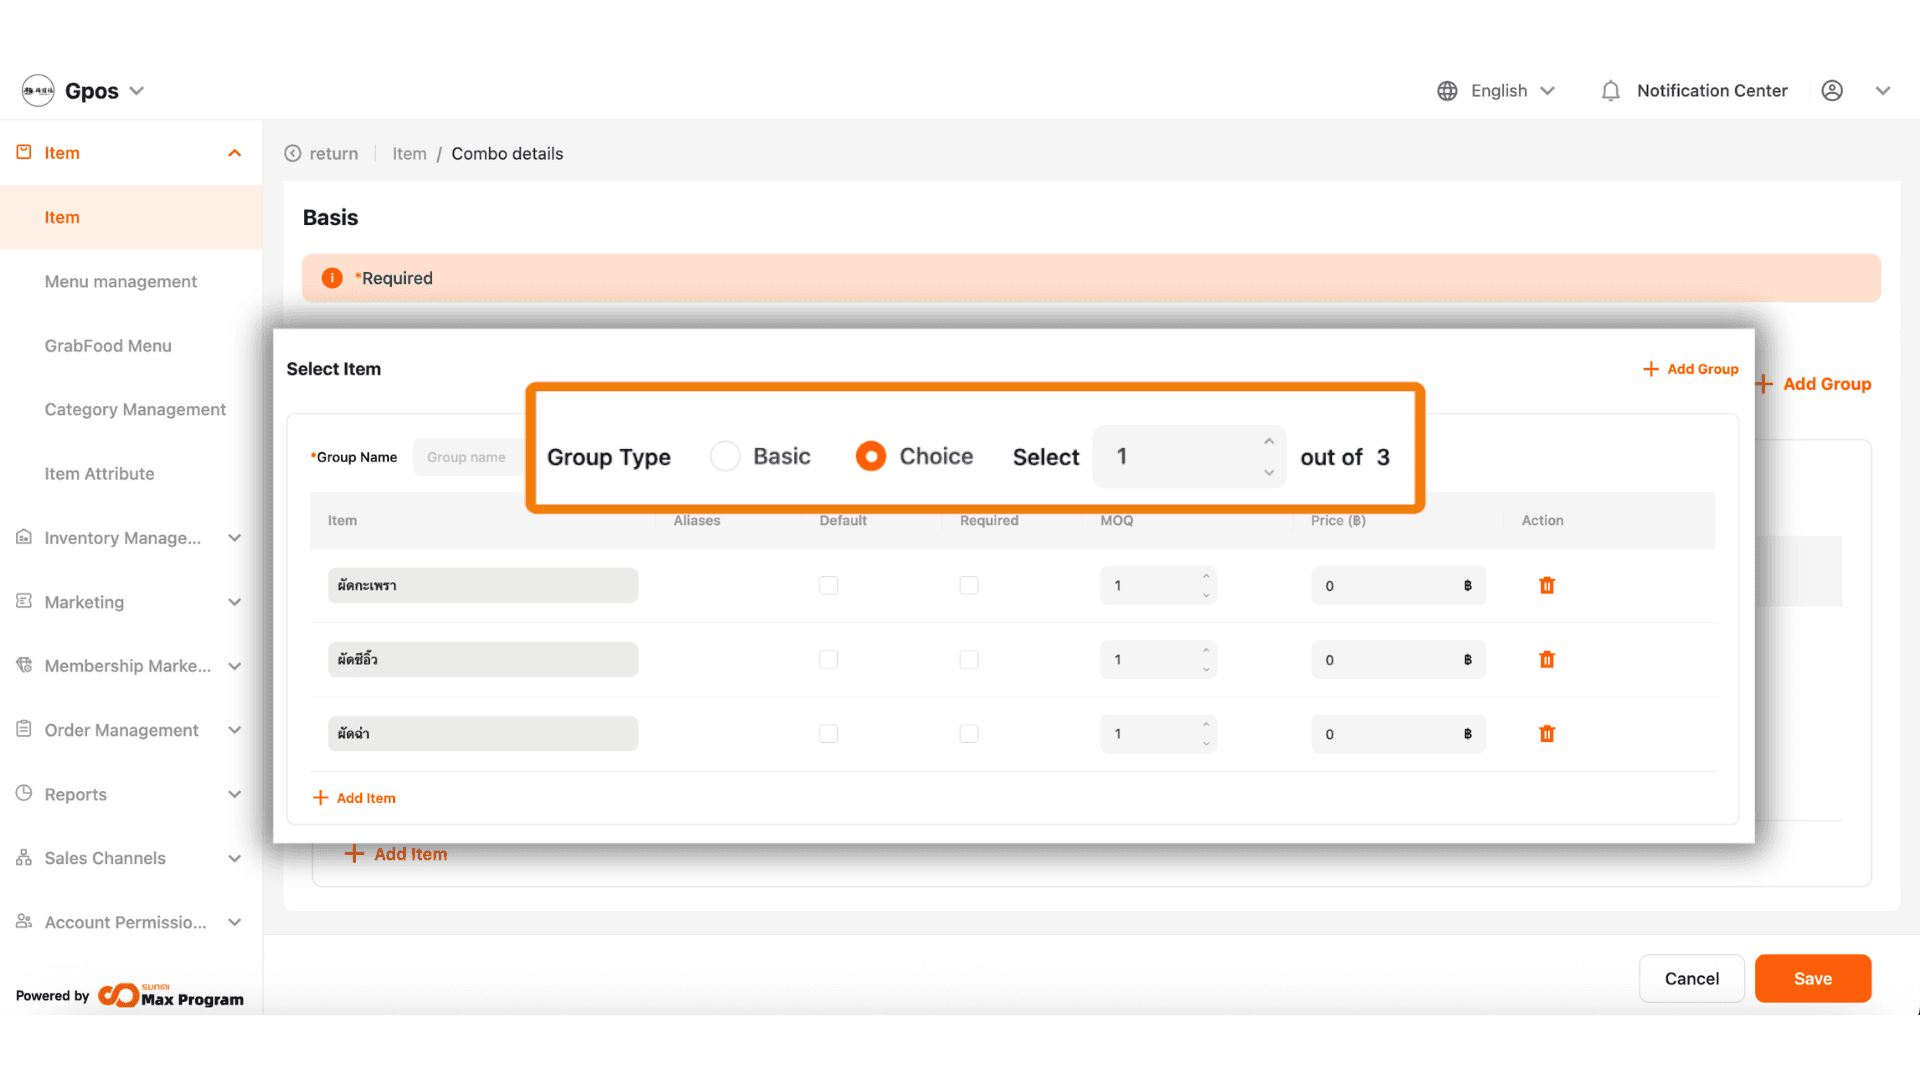Screen dimensions: 1920x1080
Task: Delete the ผัดกะเพรา item row
Action: click(x=1547, y=586)
